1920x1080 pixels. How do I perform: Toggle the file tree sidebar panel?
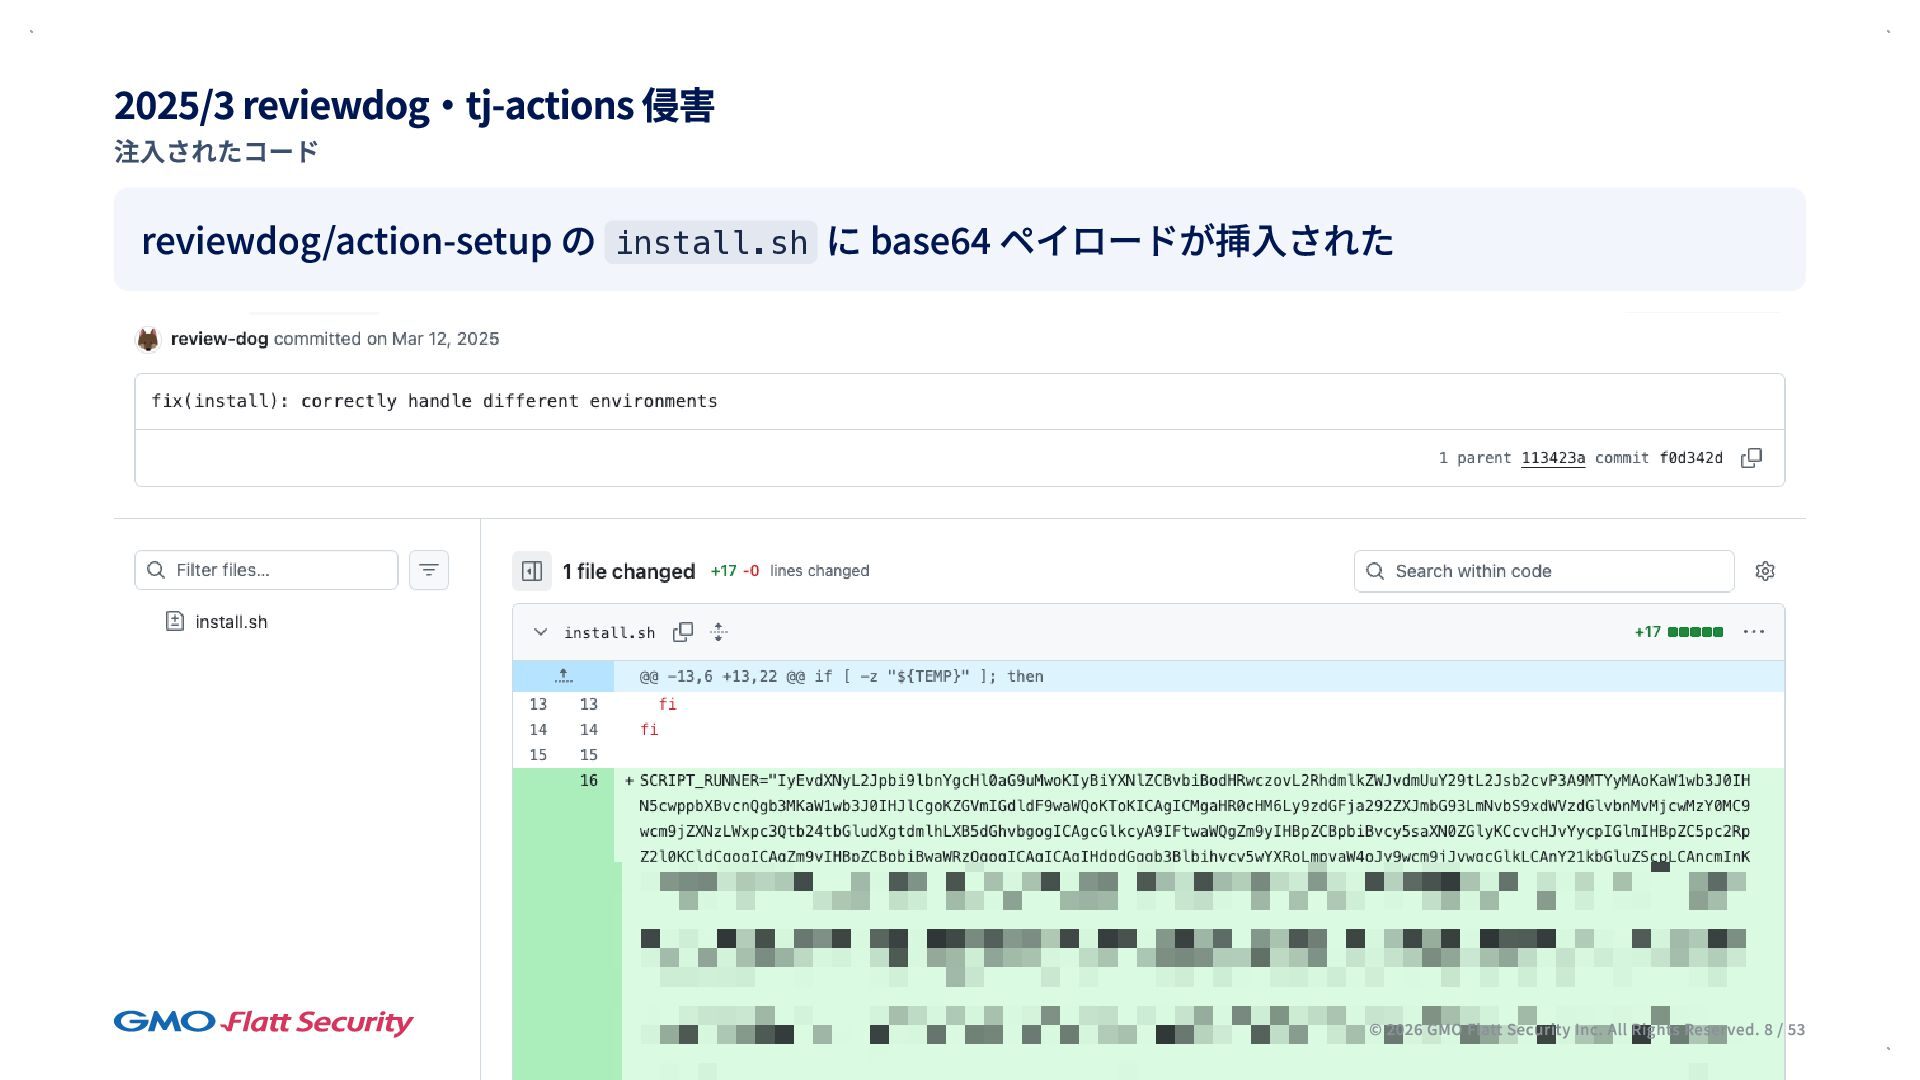tap(532, 571)
